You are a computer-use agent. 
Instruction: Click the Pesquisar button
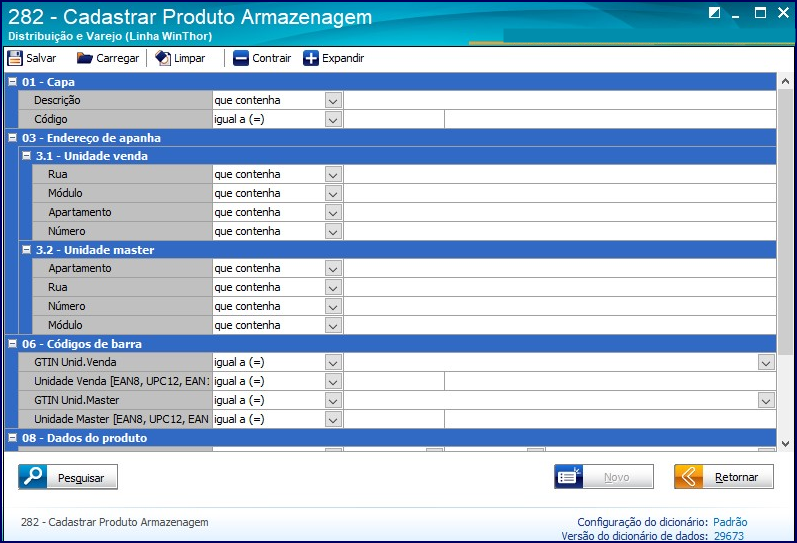pyautogui.click(x=68, y=477)
